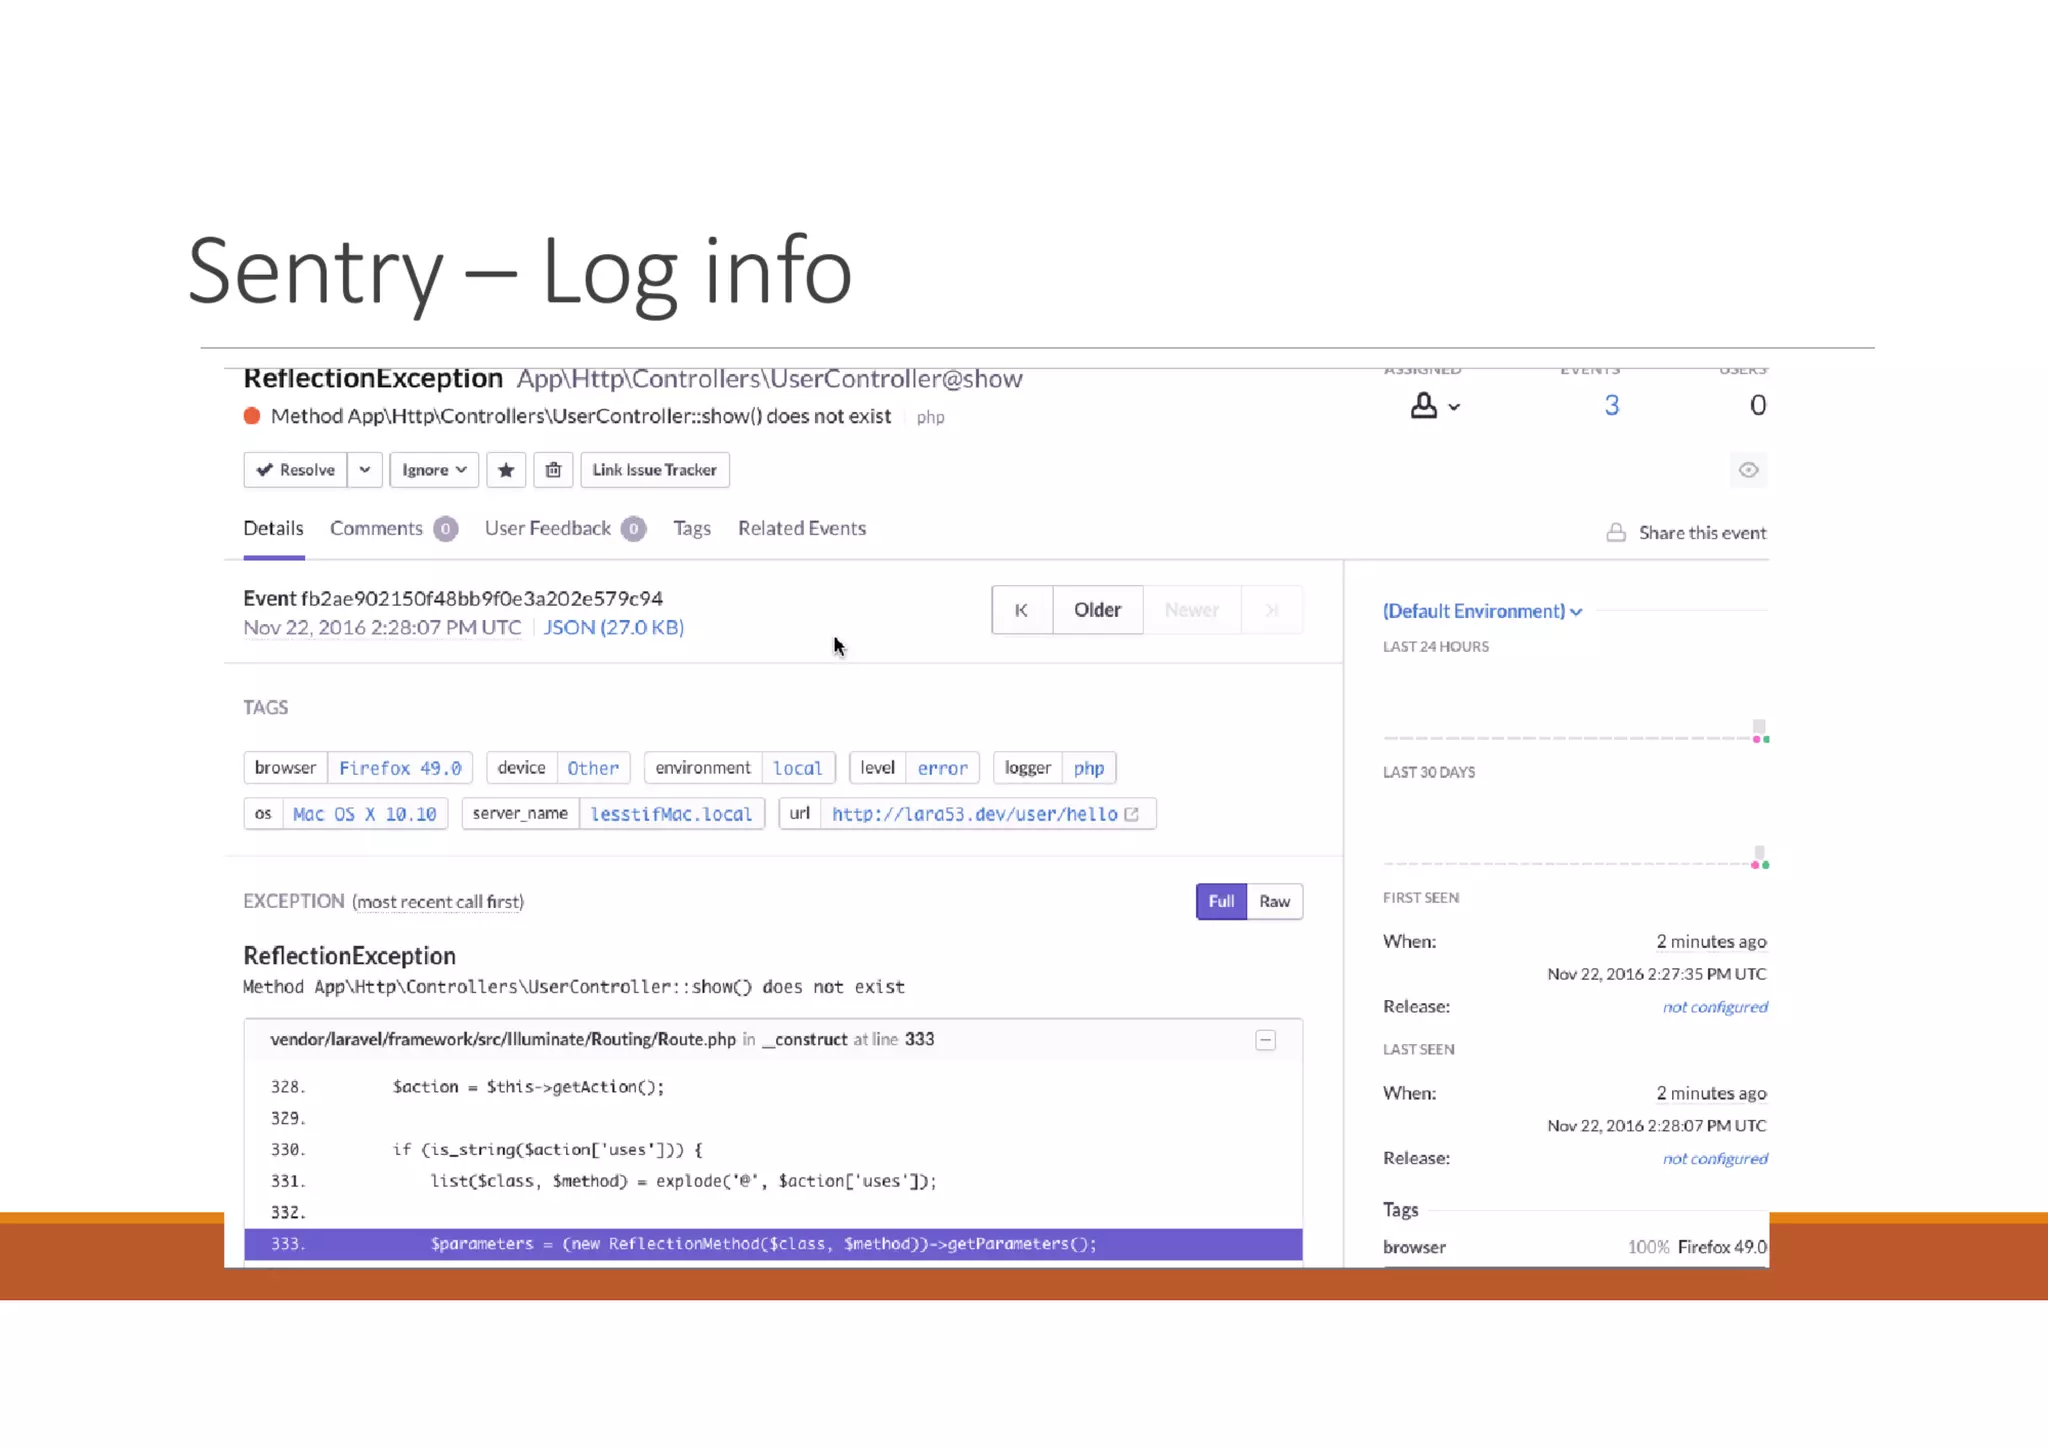Select Full exception view
This screenshot has width=2048, height=1448.
tap(1221, 901)
